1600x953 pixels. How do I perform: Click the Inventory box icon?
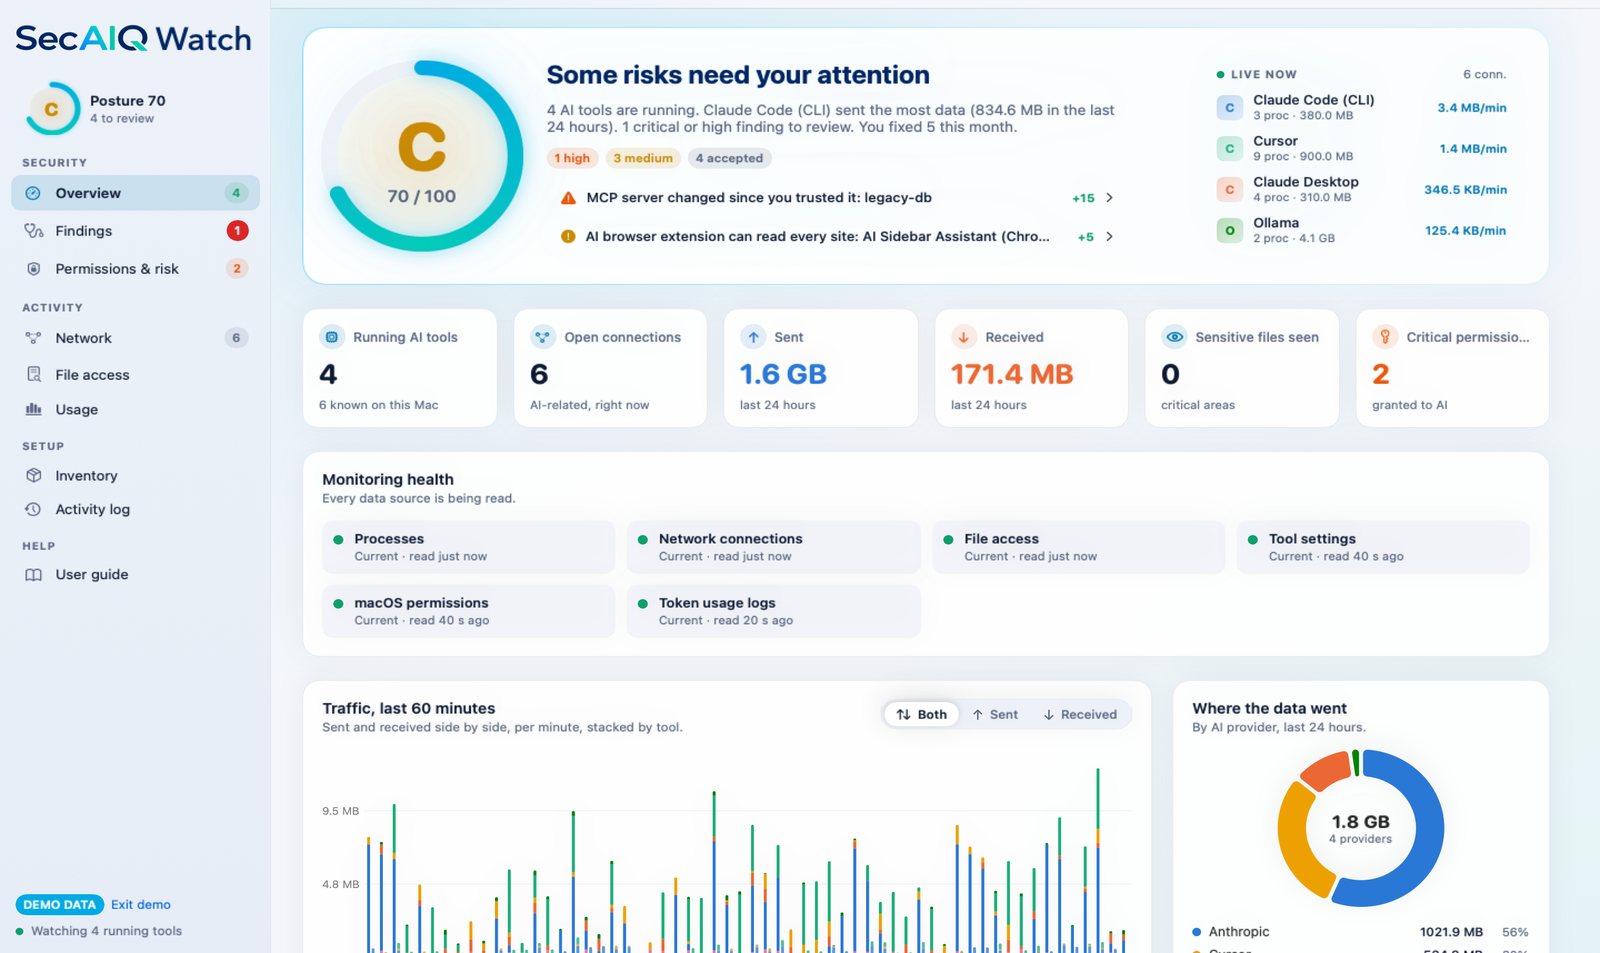[x=33, y=476]
